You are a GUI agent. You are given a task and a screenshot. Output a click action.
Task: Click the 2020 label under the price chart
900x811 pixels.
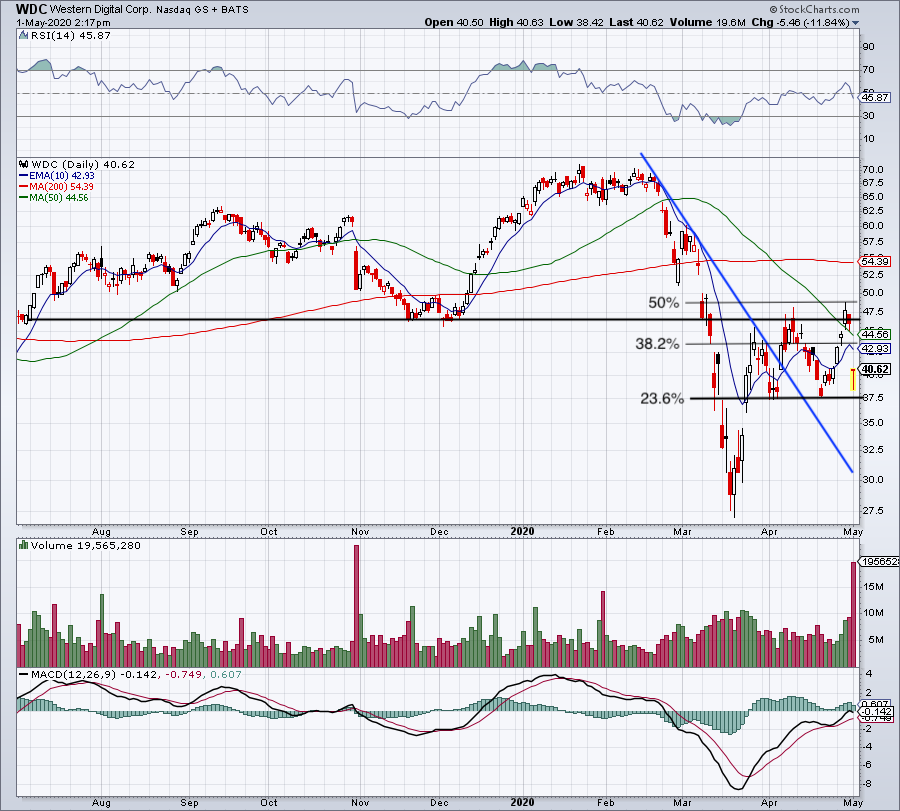click(522, 531)
